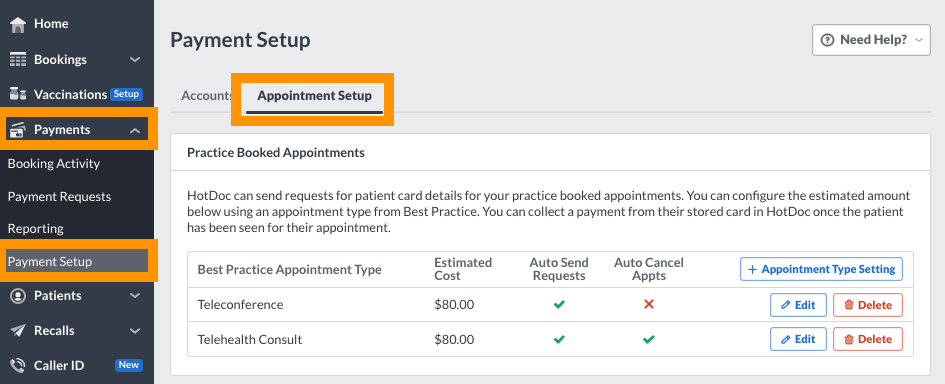Edit the Teleconference appointment type

798,304
